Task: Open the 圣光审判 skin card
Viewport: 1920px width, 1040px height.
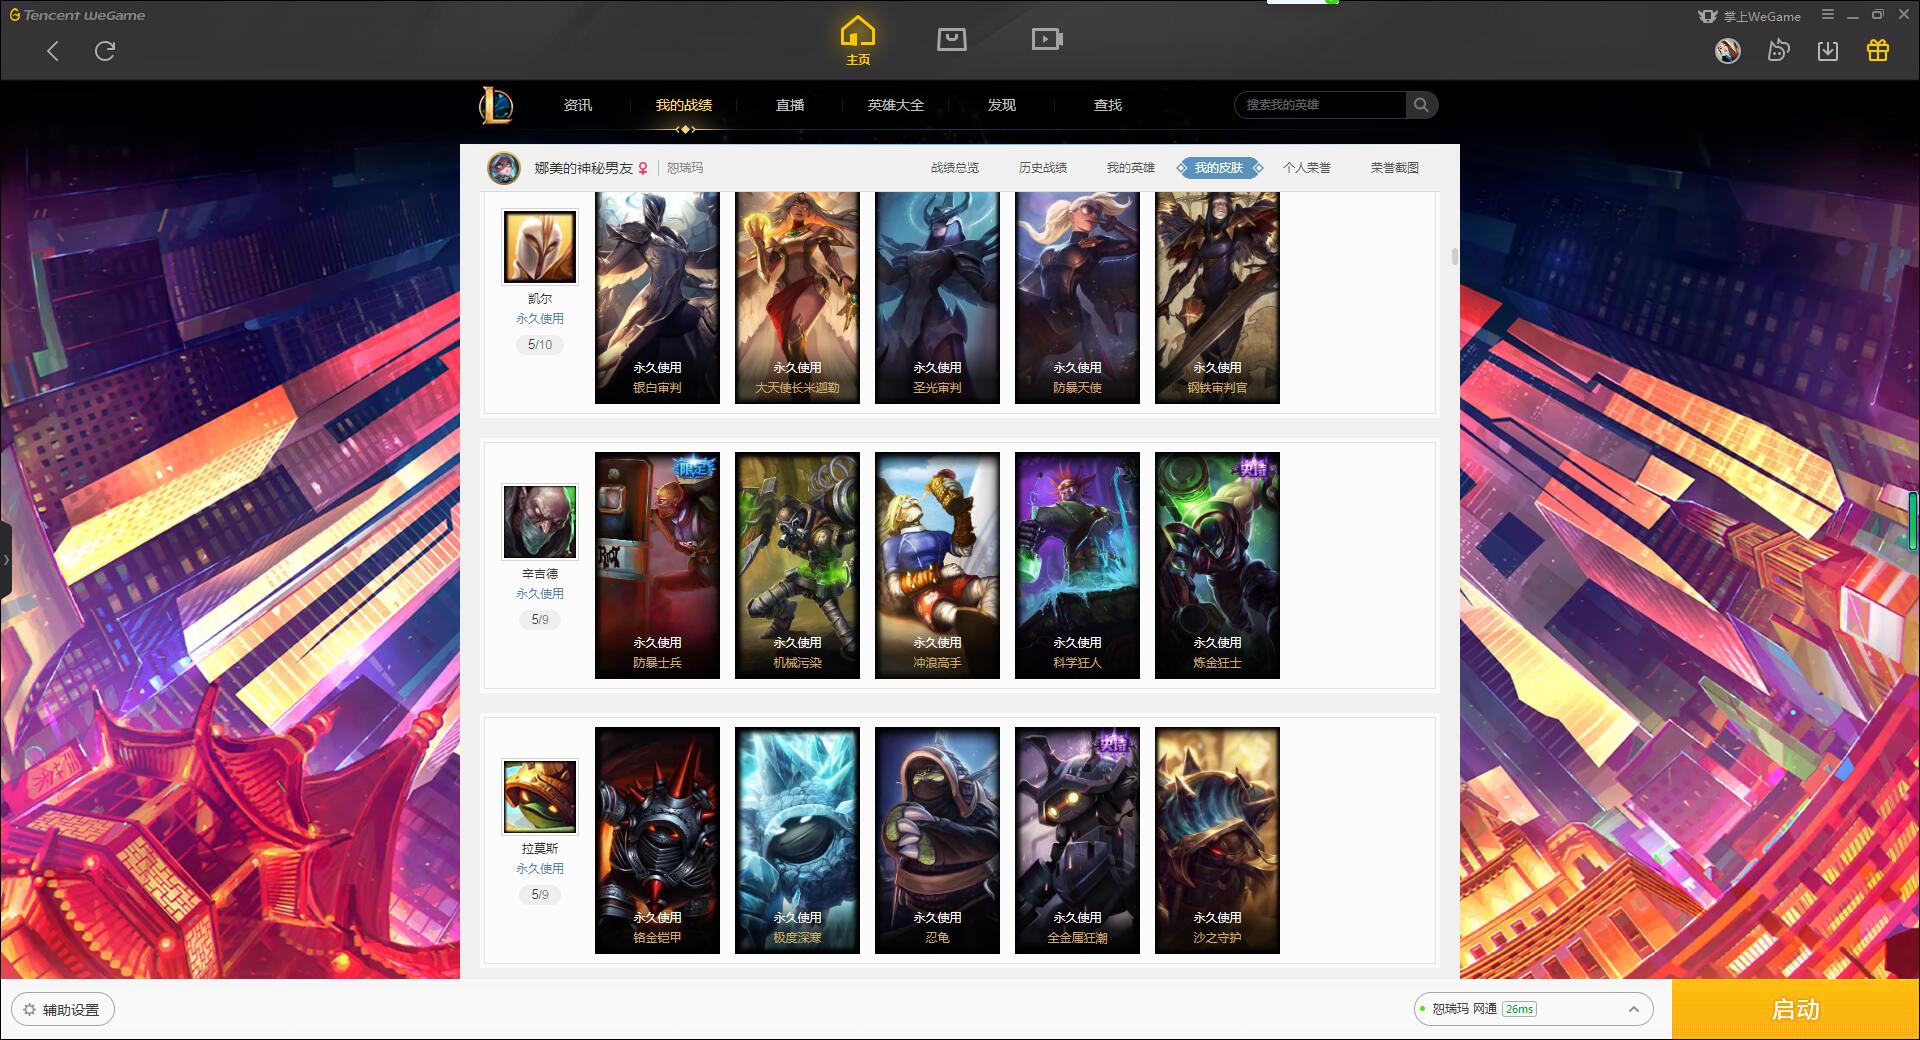Action: [937, 298]
